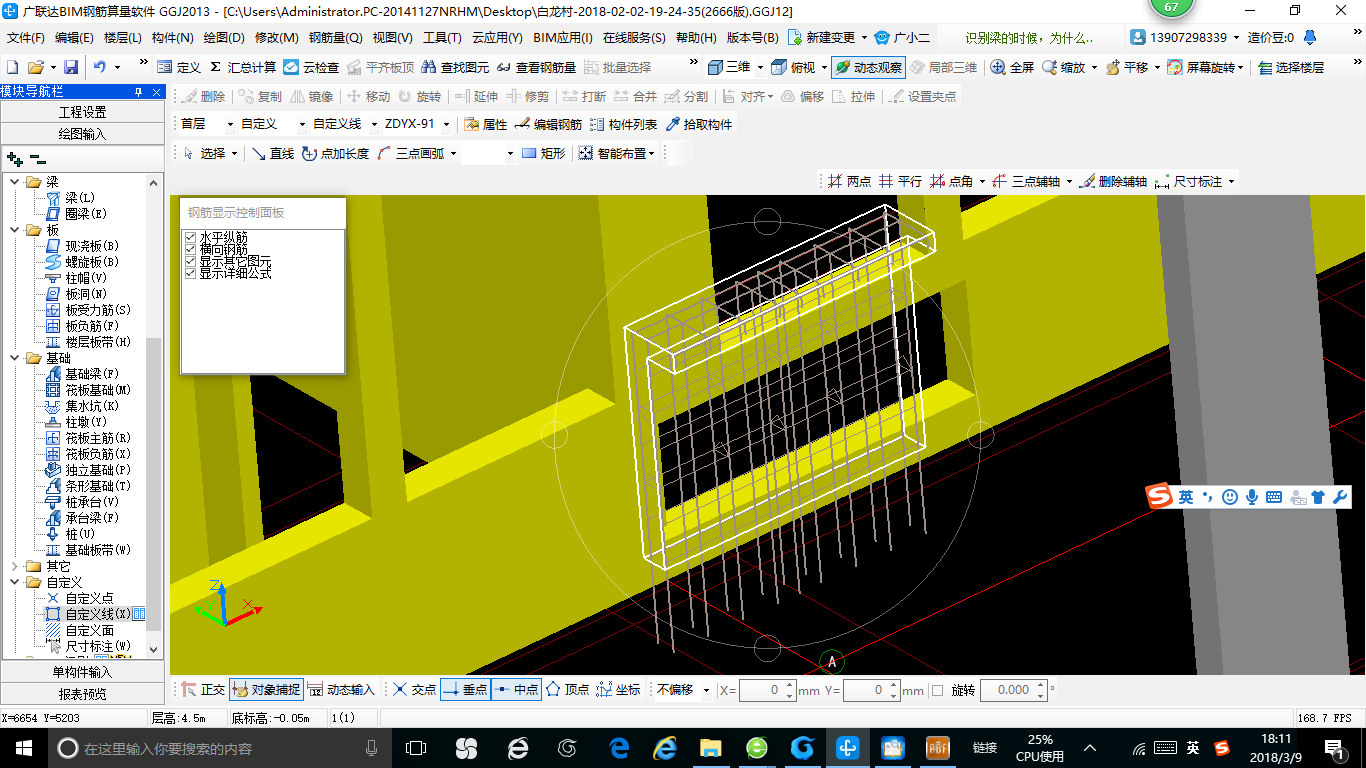The height and width of the screenshot is (768, 1366).
Task: Toggle 对象捕捉 object snap
Action: (x=265, y=690)
